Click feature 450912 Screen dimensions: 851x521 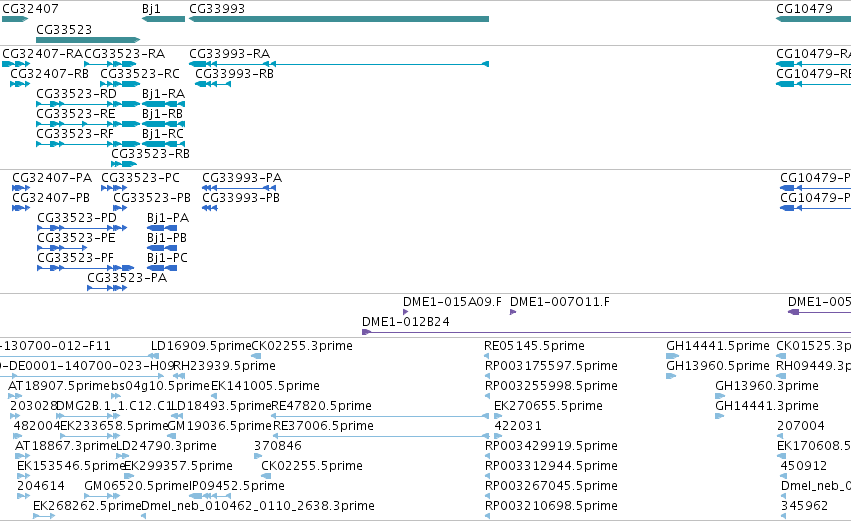pos(803,466)
